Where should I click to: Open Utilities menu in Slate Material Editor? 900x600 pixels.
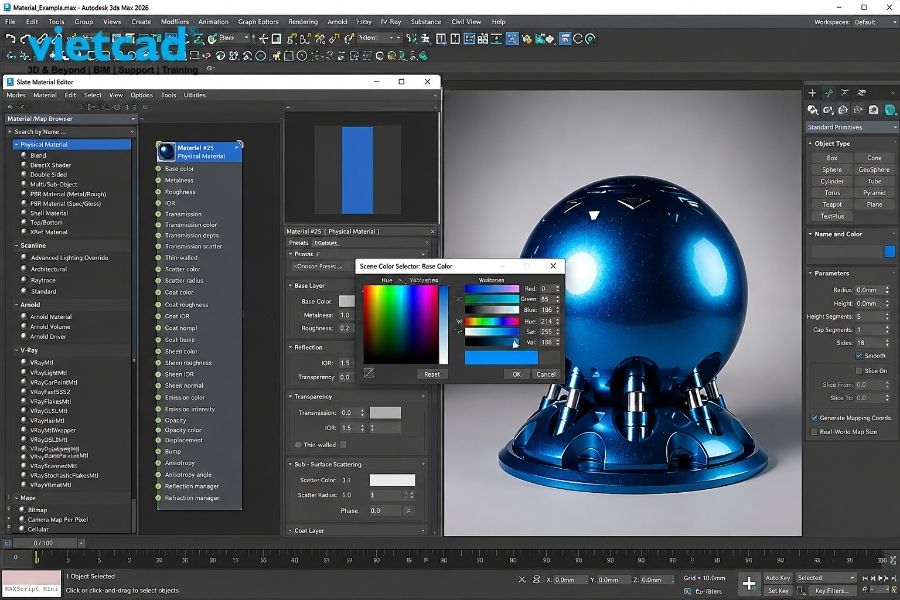point(195,95)
